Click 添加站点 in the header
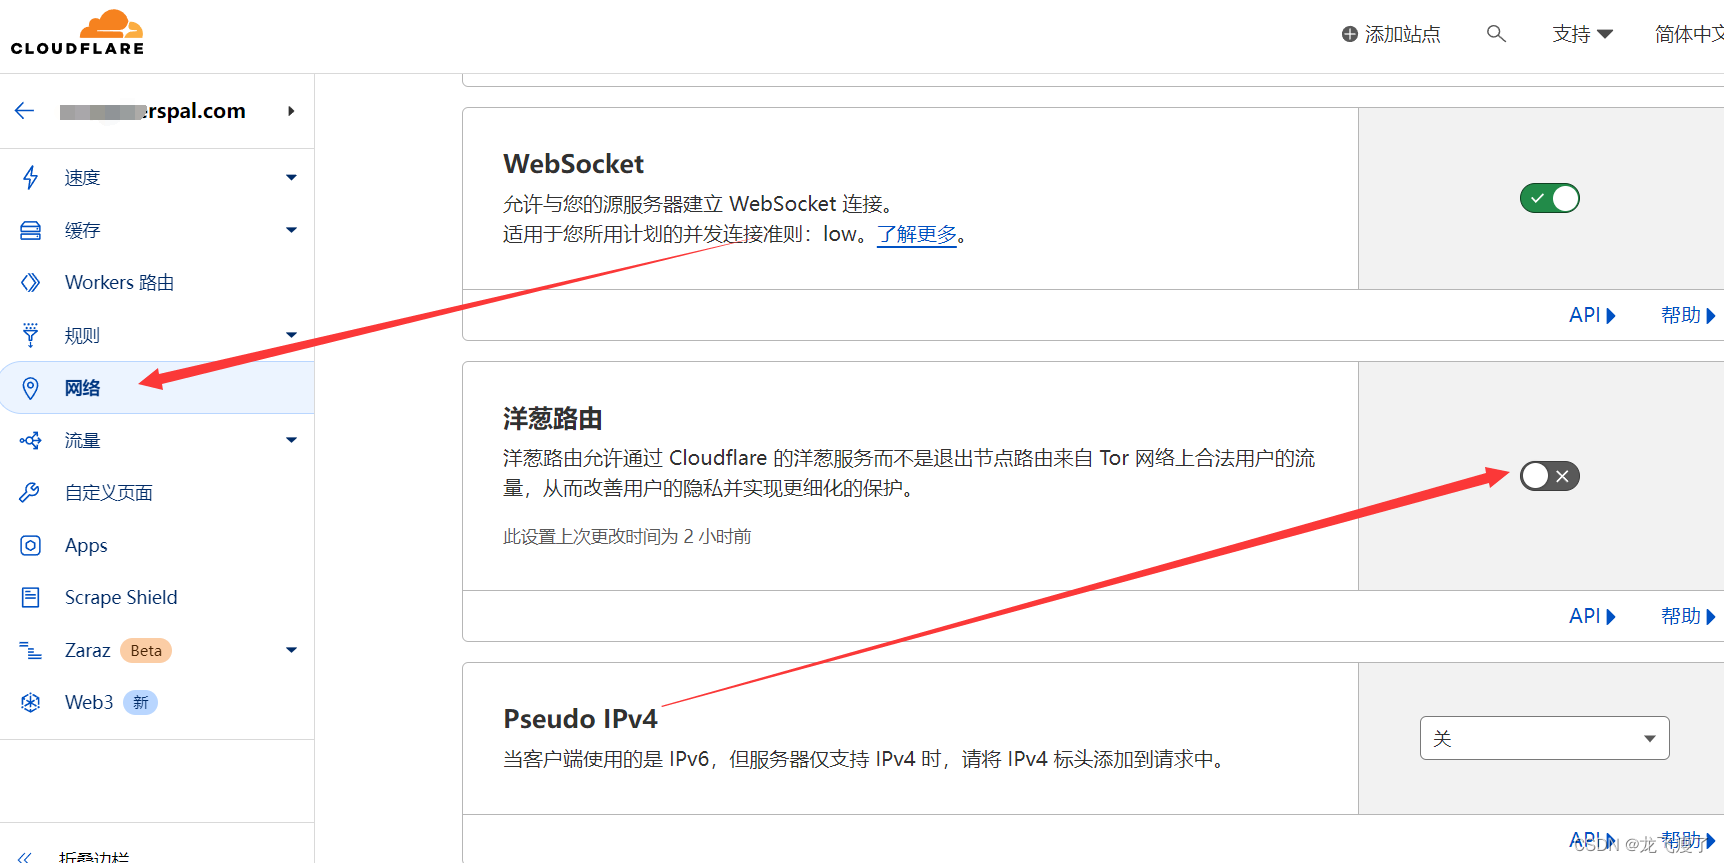The height and width of the screenshot is (863, 1724). pyautogui.click(x=1391, y=34)
